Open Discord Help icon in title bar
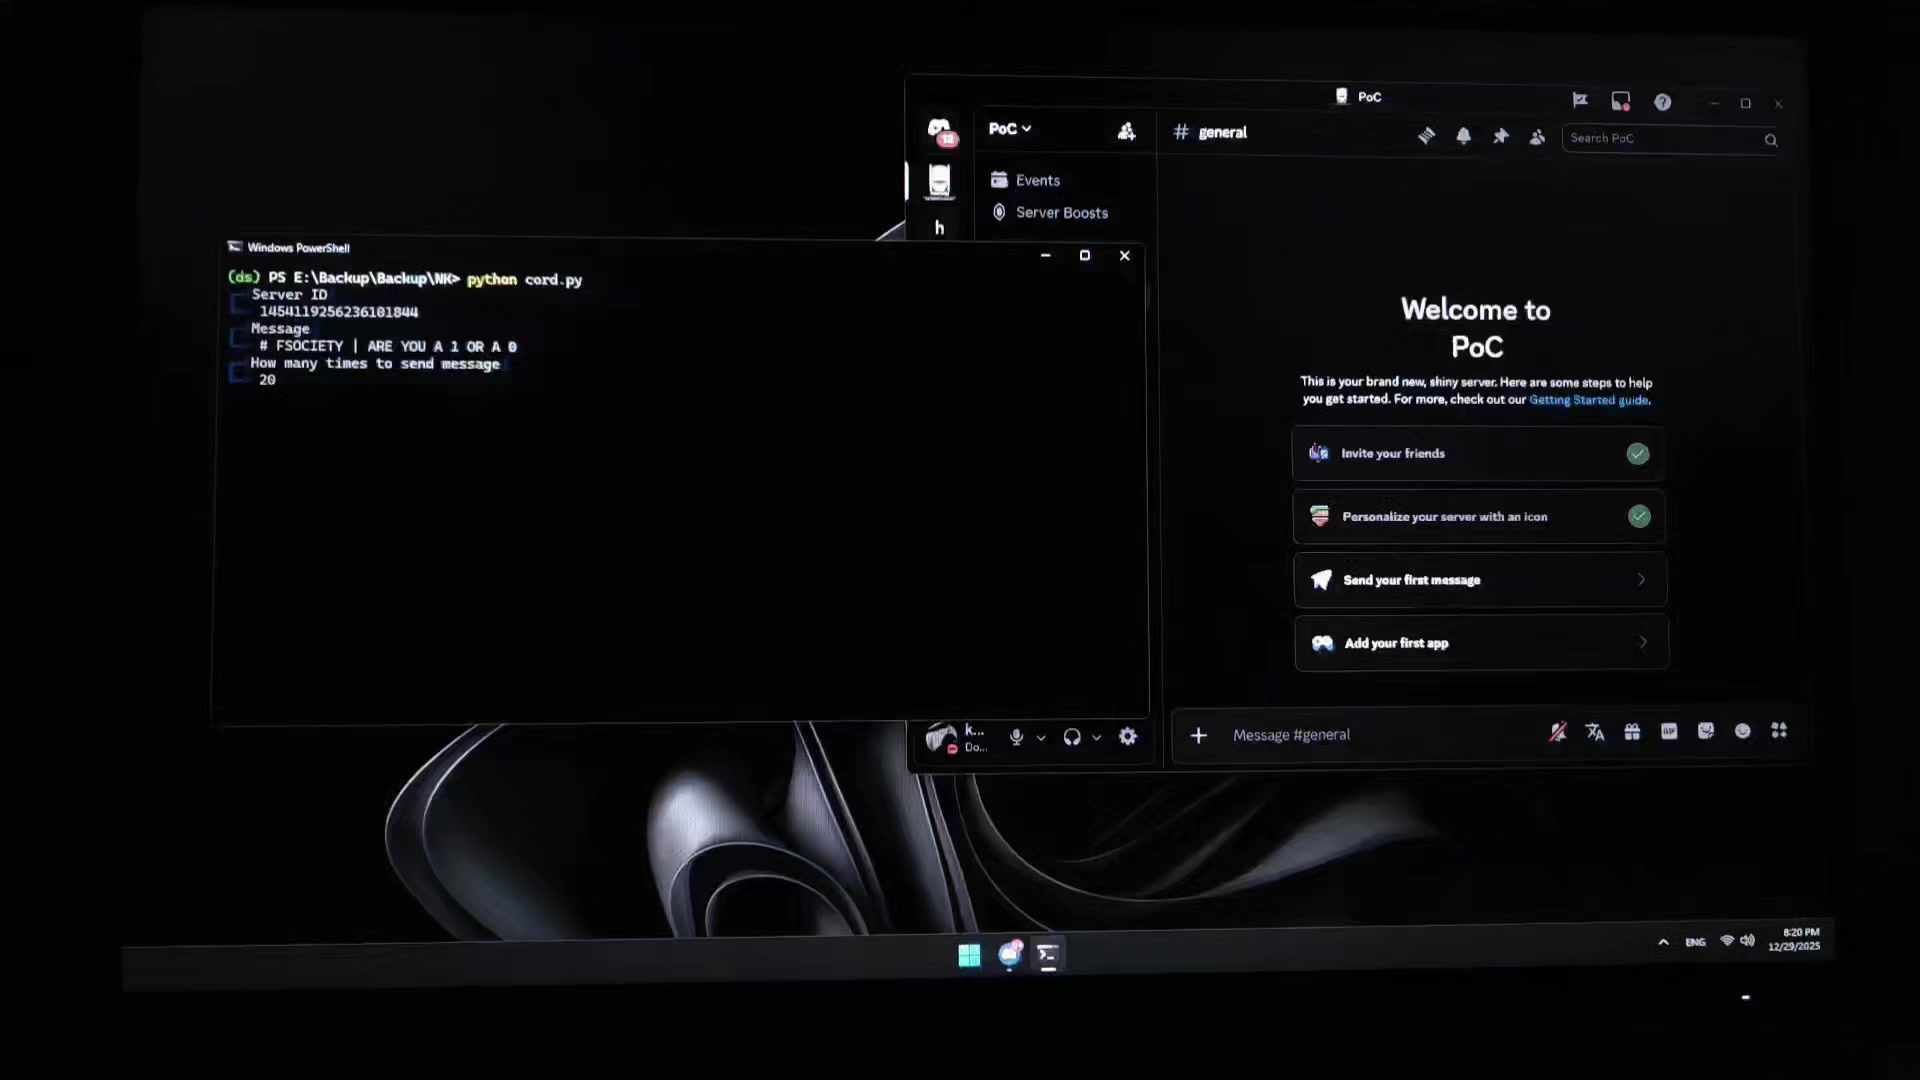 click(1662, 102)
